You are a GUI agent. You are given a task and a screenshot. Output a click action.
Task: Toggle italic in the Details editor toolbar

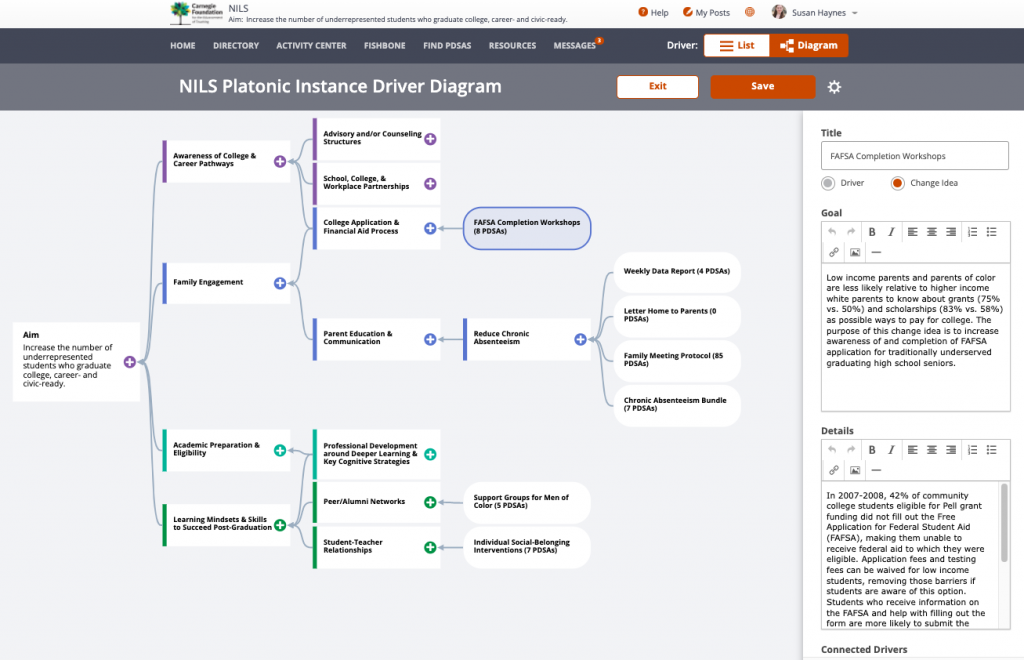tap(891, 450)
